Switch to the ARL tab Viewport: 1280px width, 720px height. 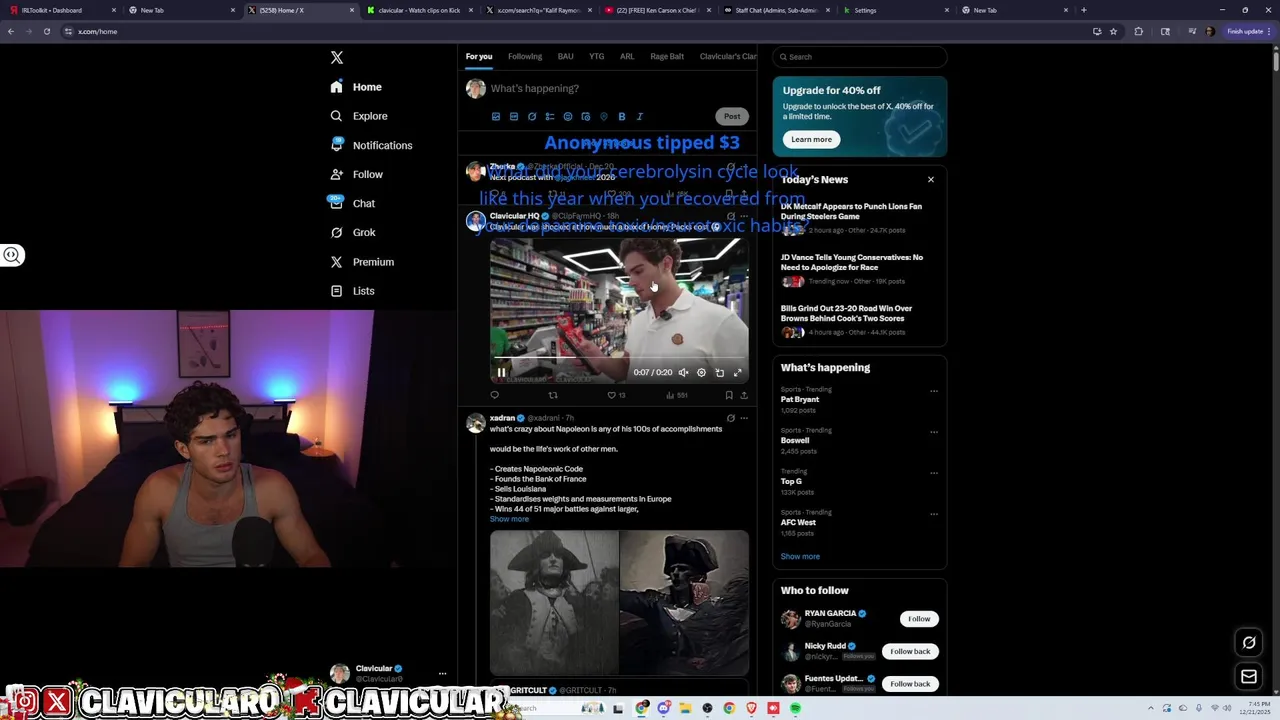627,57
